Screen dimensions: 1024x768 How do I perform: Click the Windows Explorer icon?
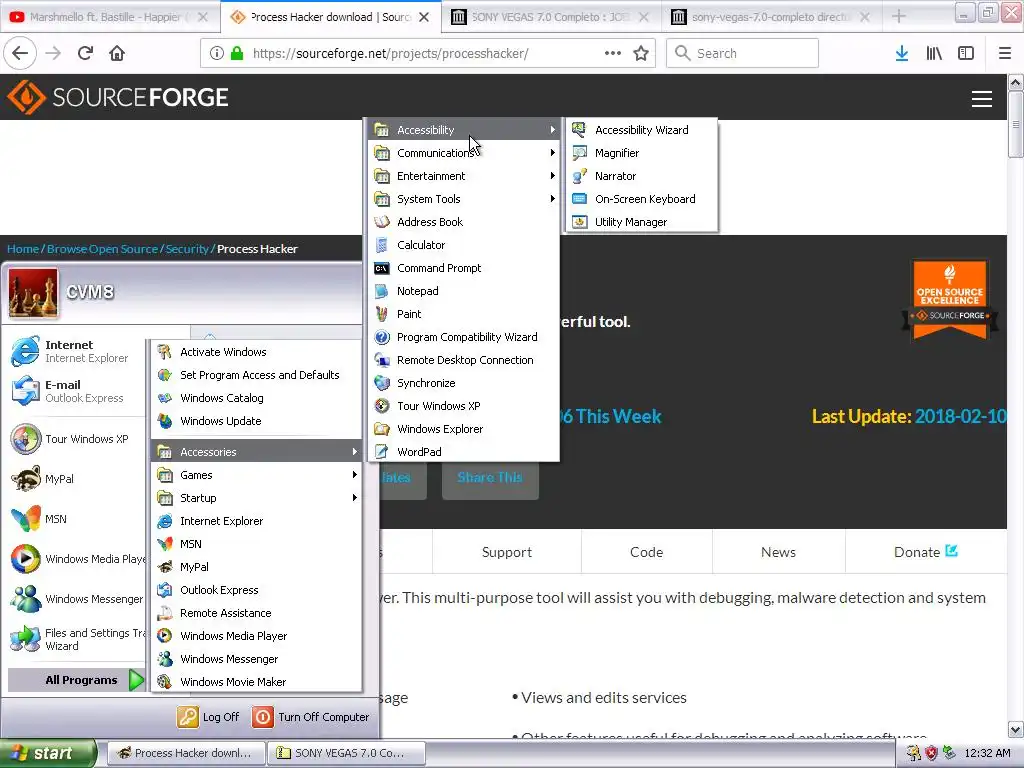(x=382, y=429)
